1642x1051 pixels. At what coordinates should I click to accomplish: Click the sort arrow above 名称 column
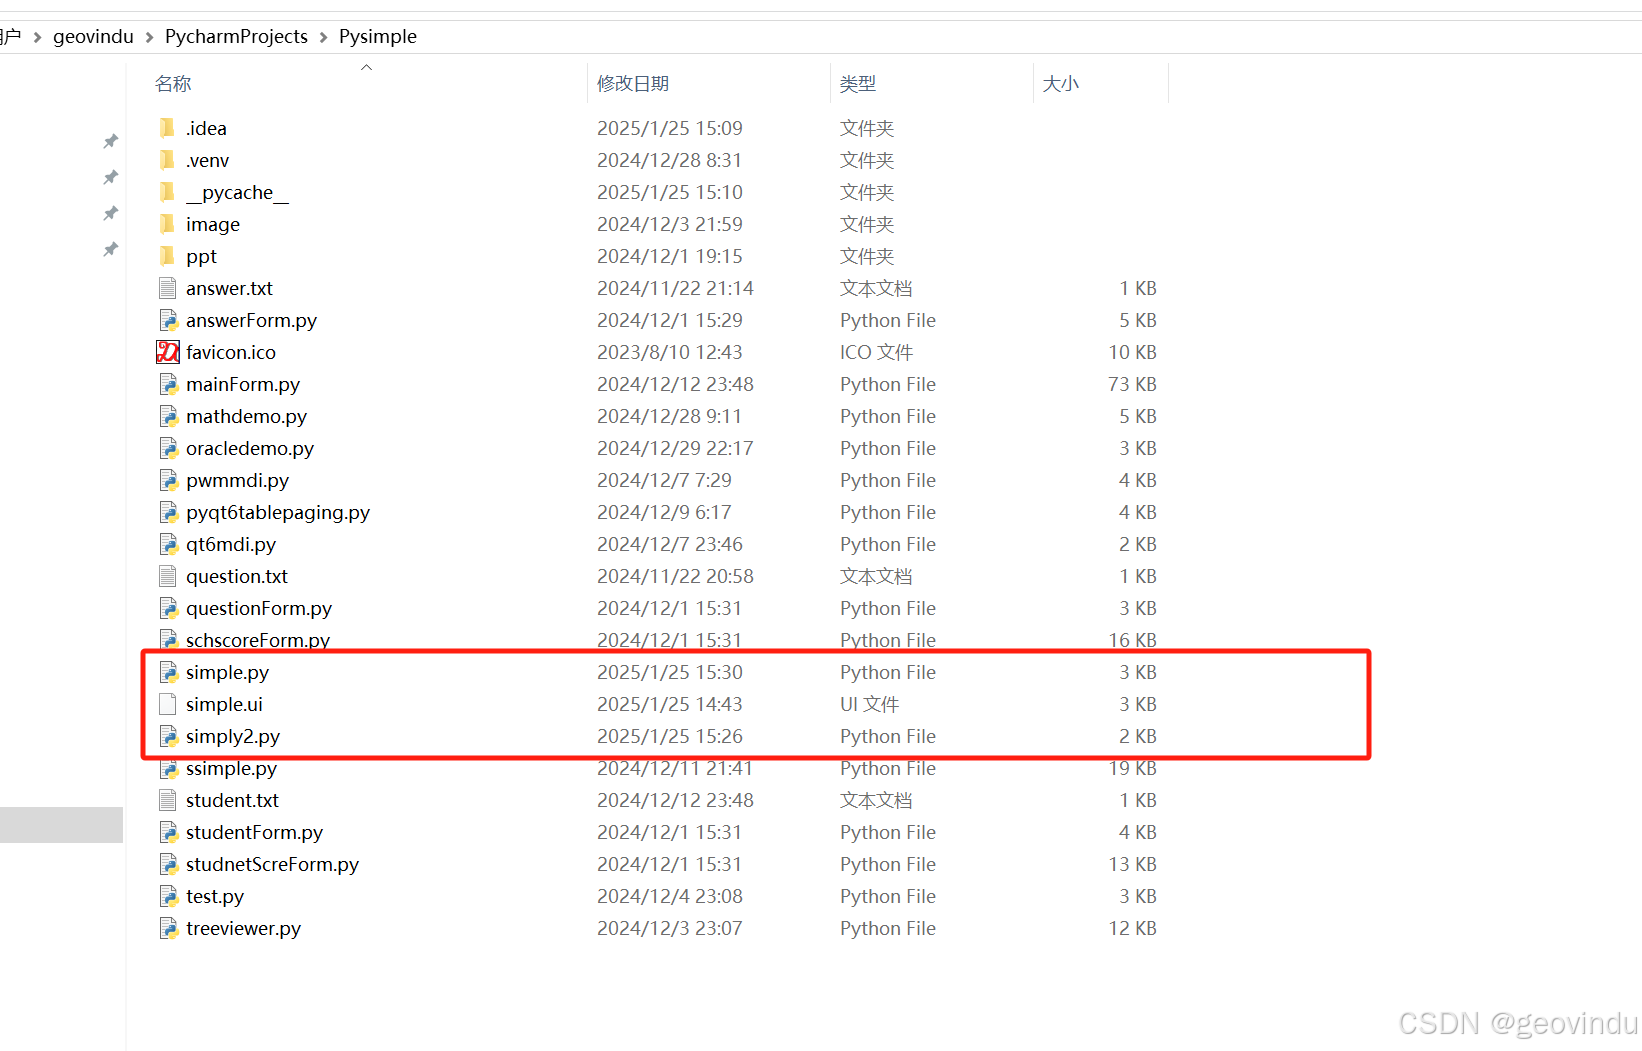pyautogui.click(x=366, y=67)
